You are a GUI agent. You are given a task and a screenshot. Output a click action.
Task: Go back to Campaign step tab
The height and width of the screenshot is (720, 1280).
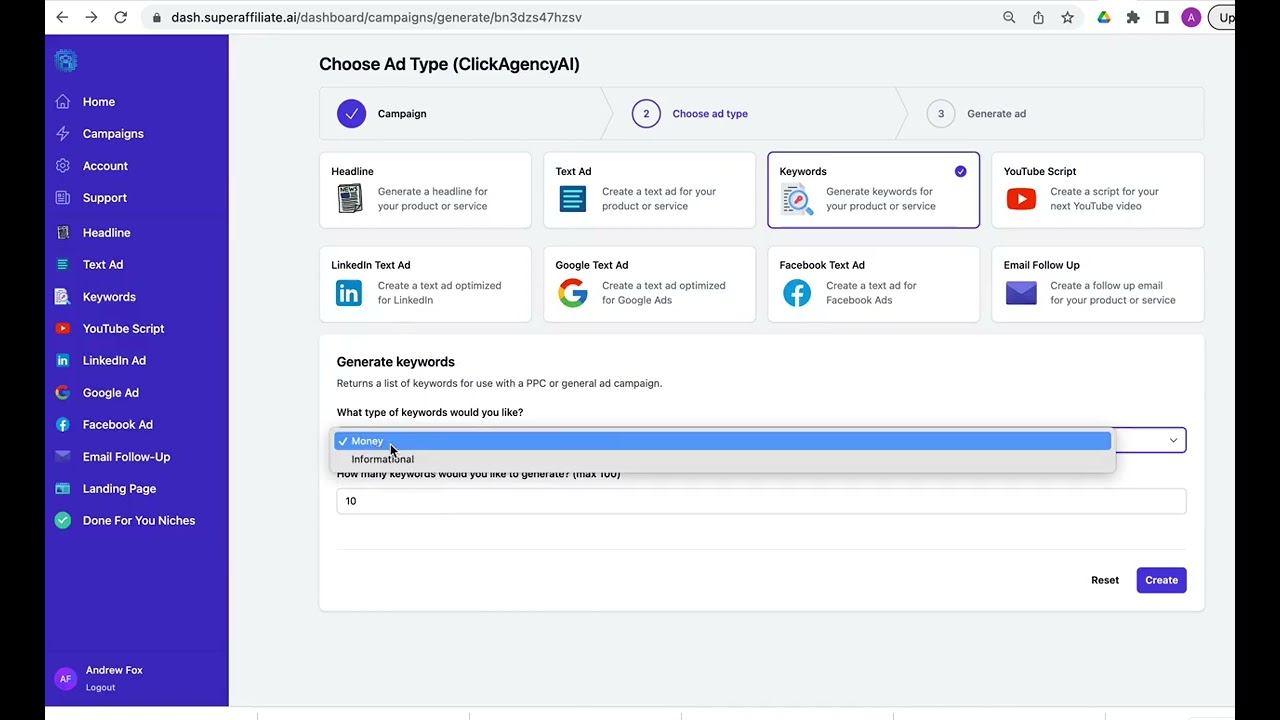401,114
